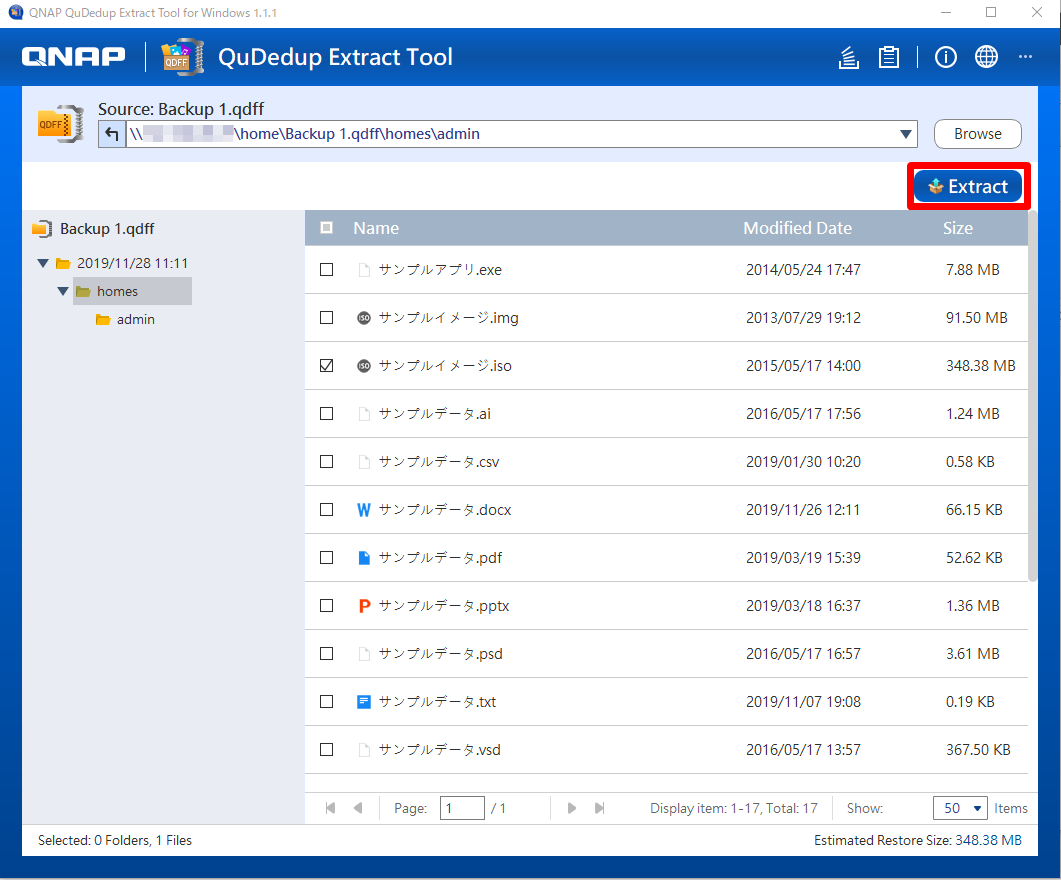This screenshot has width=1061, height=880.
Task: Click the iso disc icon of サンプルイメージ.img
Action: (x=364, y=318)
